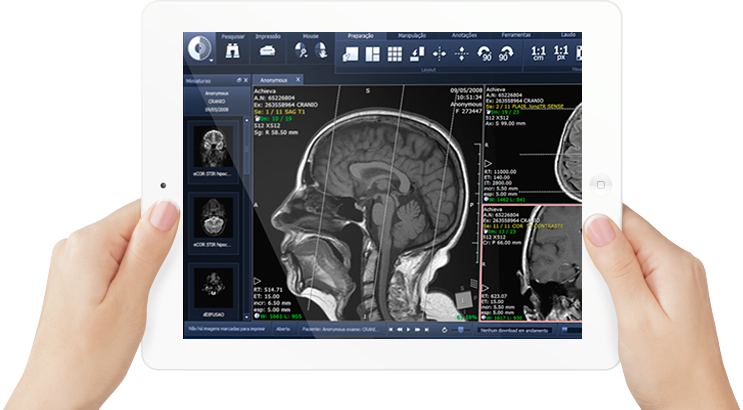The image size is (743, 410).
Task: Step to the next image
Action: (x=417, y=329)
